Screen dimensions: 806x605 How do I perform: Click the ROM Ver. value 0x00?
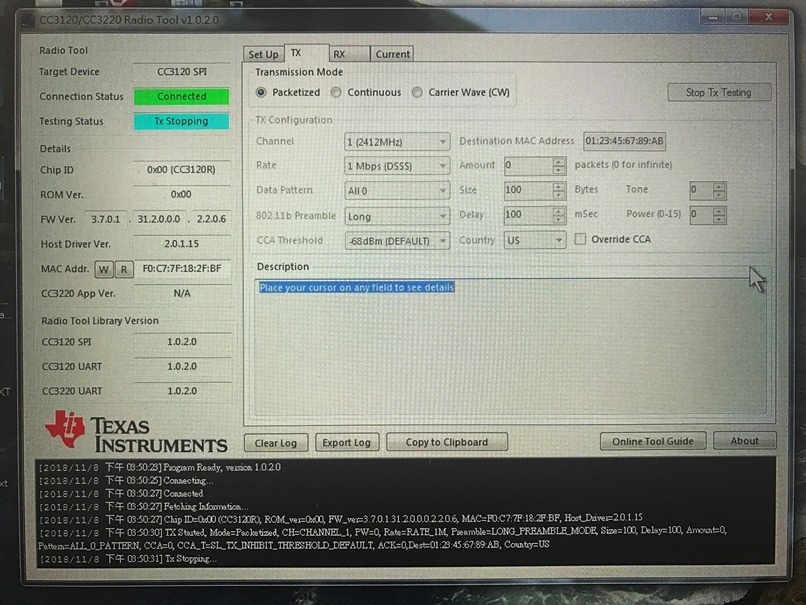pos(181,194)
